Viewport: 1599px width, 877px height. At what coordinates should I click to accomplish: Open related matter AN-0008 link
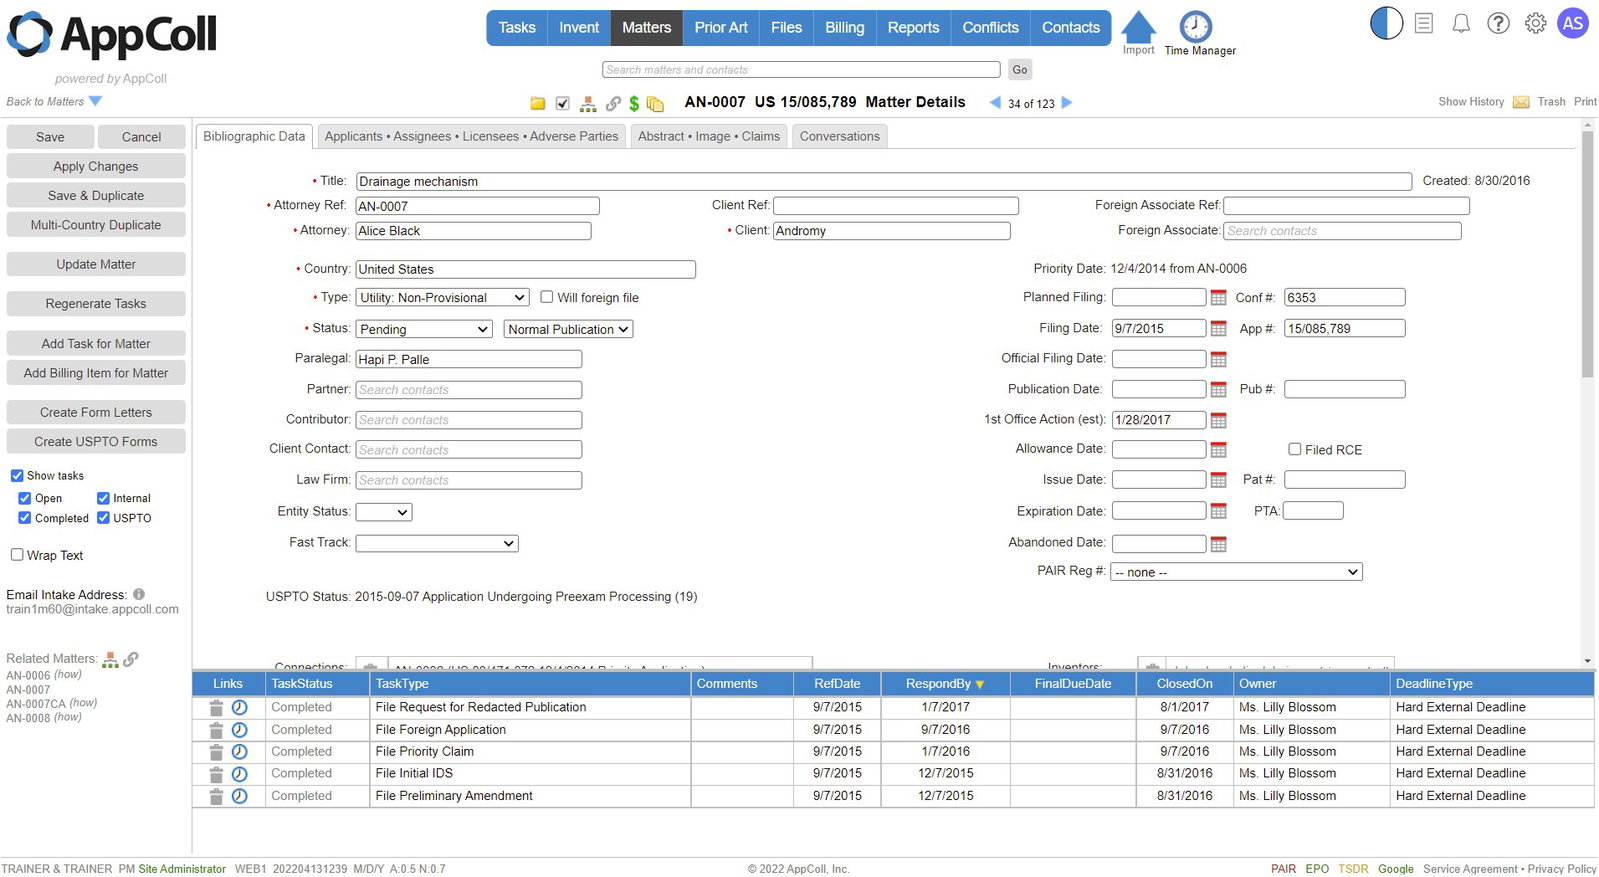tap(28, 718)
